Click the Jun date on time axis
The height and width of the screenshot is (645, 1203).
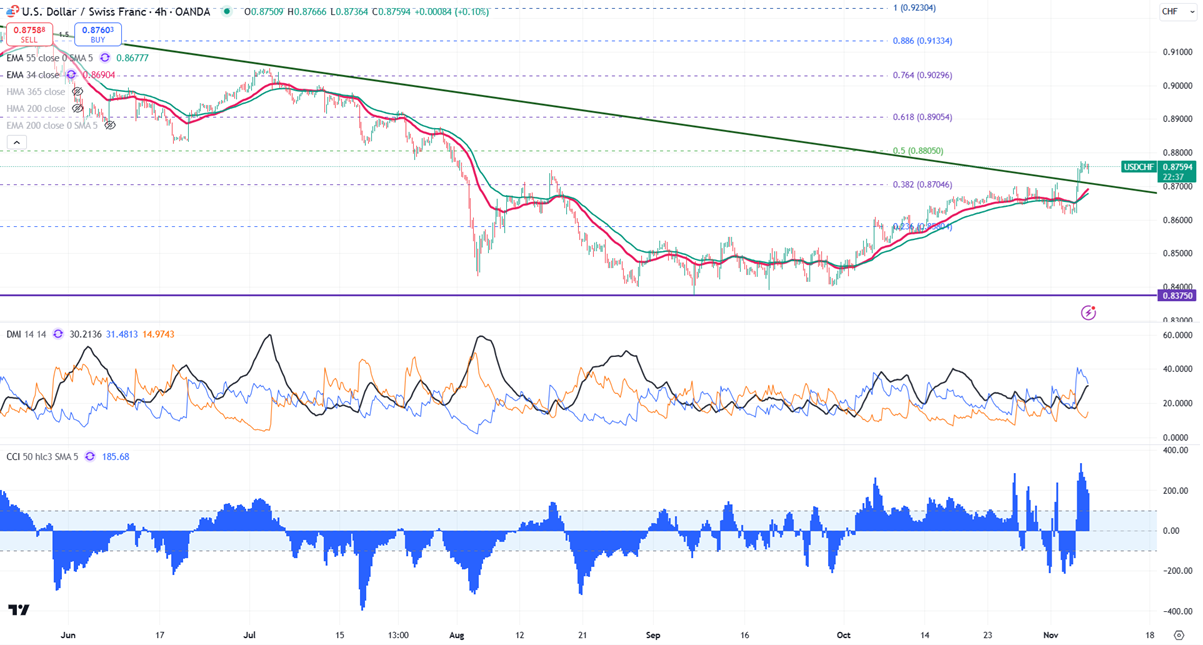(68, 634)
